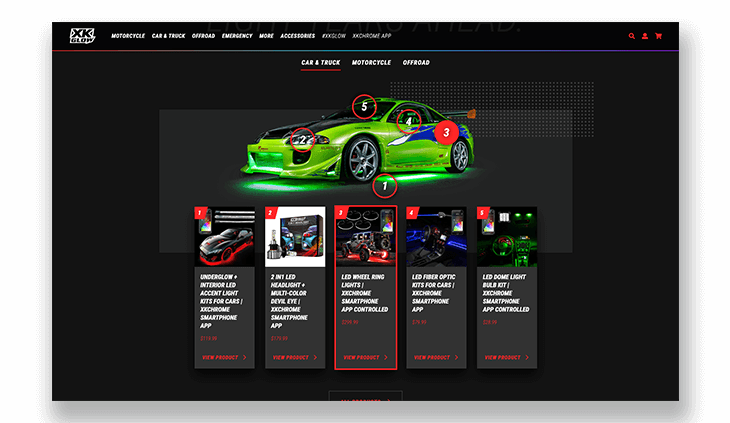The image size is (730, 423).
Task: Open LED Wheel Ring Lights product image
Action: (x=366, y=237)
